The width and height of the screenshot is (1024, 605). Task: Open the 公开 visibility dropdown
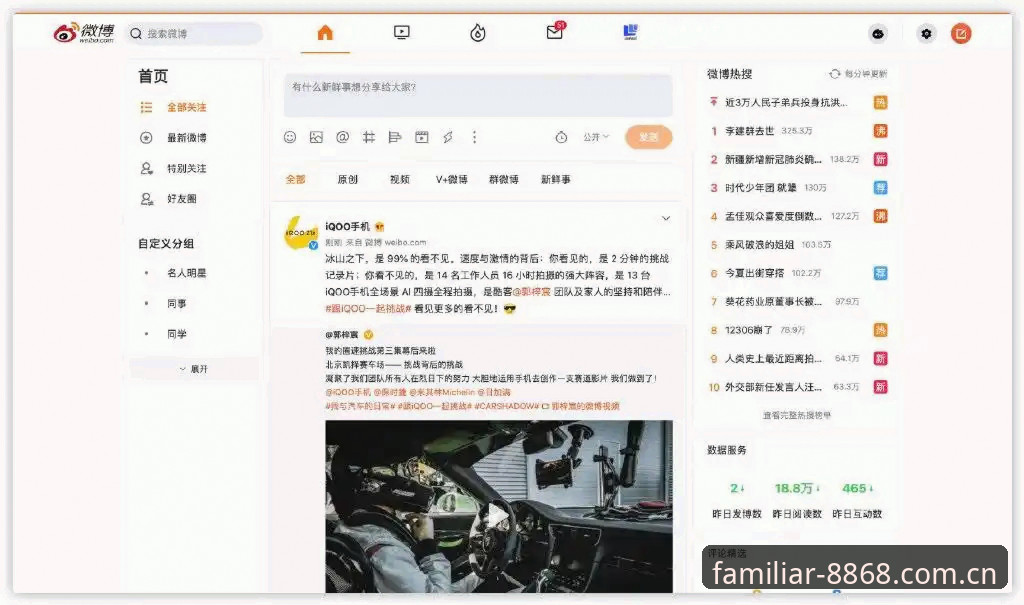point(596,137)
